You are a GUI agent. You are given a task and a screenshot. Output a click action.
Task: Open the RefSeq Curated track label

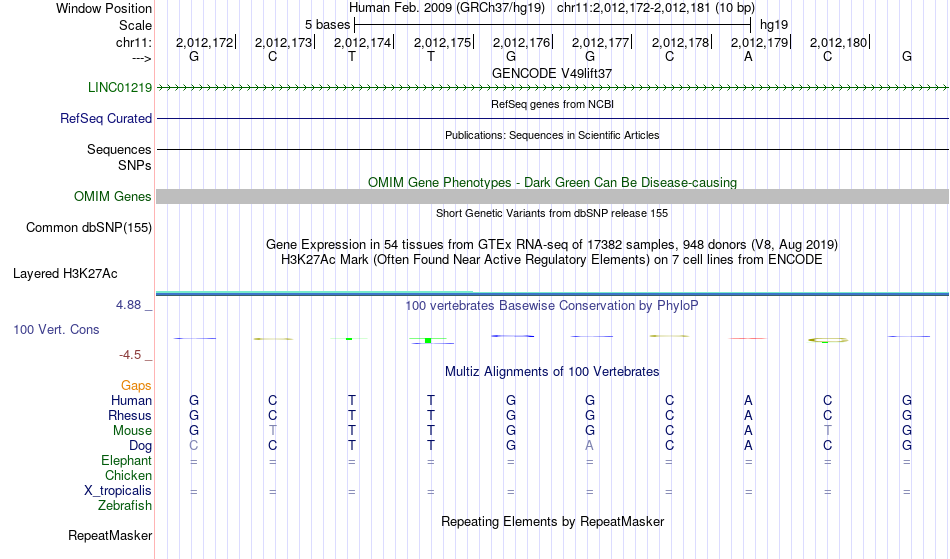point(105,118)
